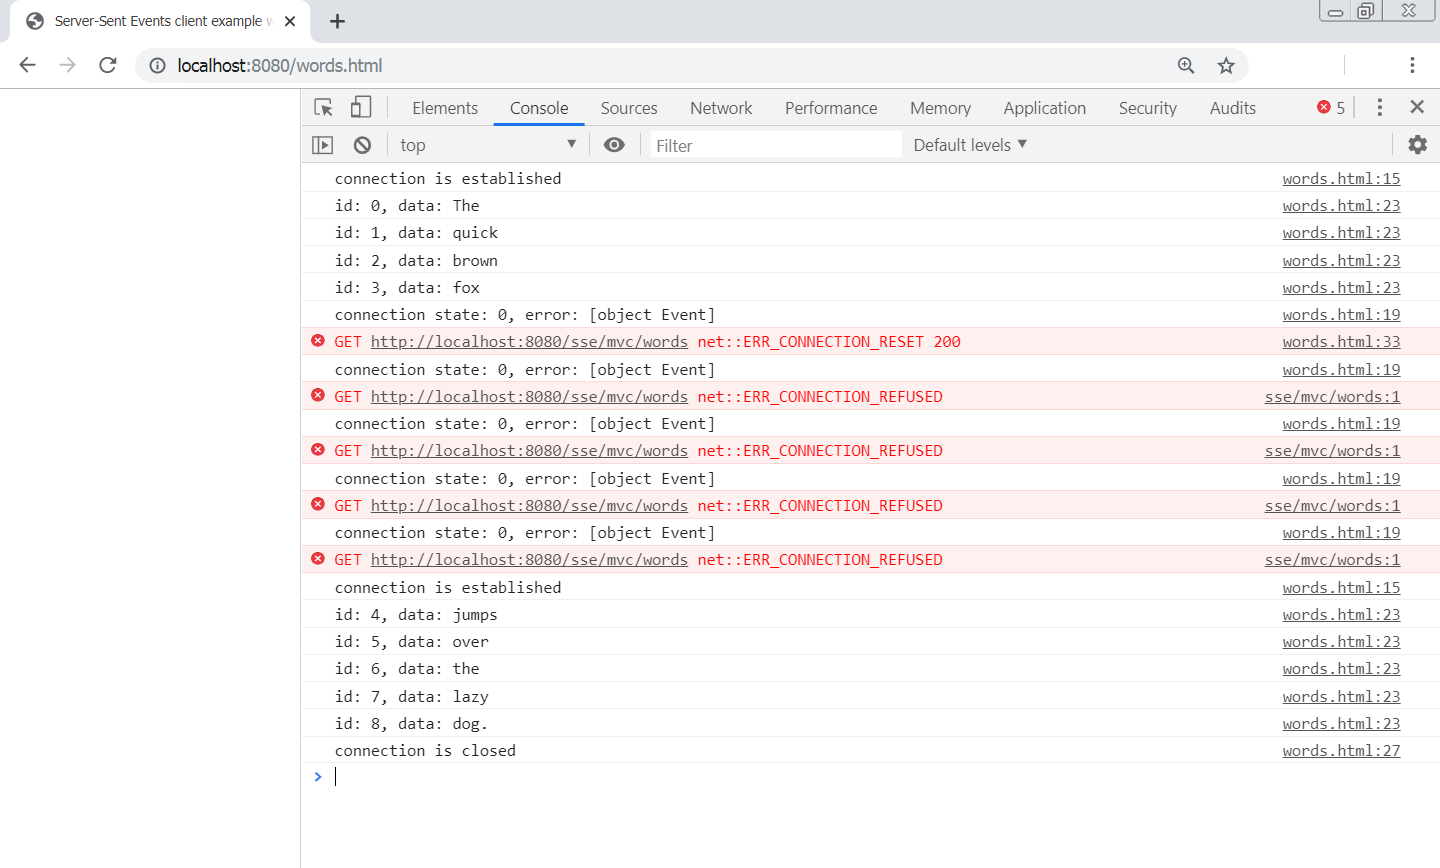Click the 'id: 3, data: fox' message

coord(407,287)
